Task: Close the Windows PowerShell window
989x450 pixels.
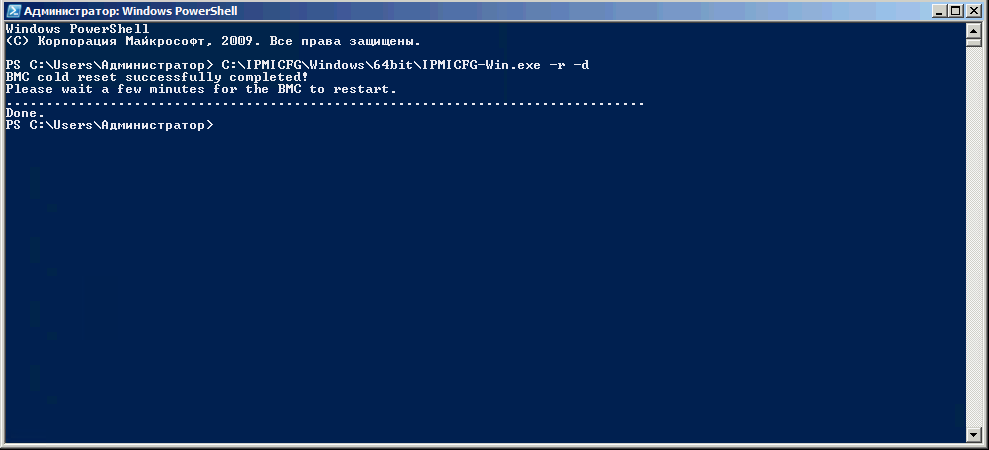Action: [x=974, y=10]
